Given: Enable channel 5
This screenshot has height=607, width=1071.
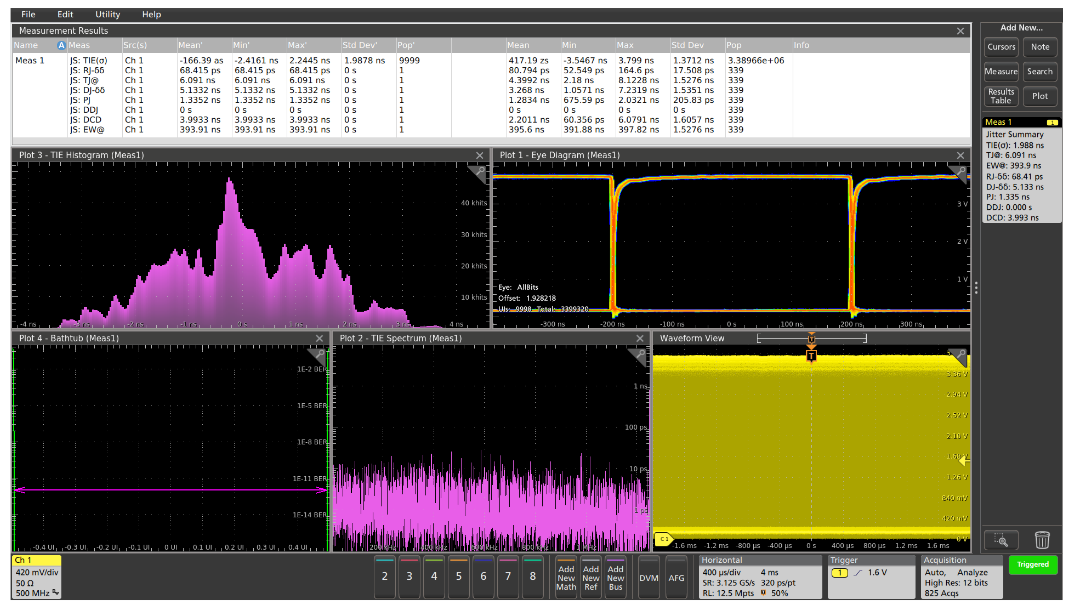Looking at the screenshot, I should [461, 576].
